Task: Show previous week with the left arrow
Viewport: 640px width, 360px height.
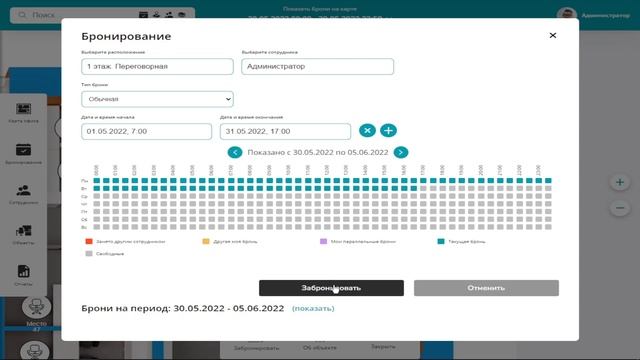Action: (235, 152)
